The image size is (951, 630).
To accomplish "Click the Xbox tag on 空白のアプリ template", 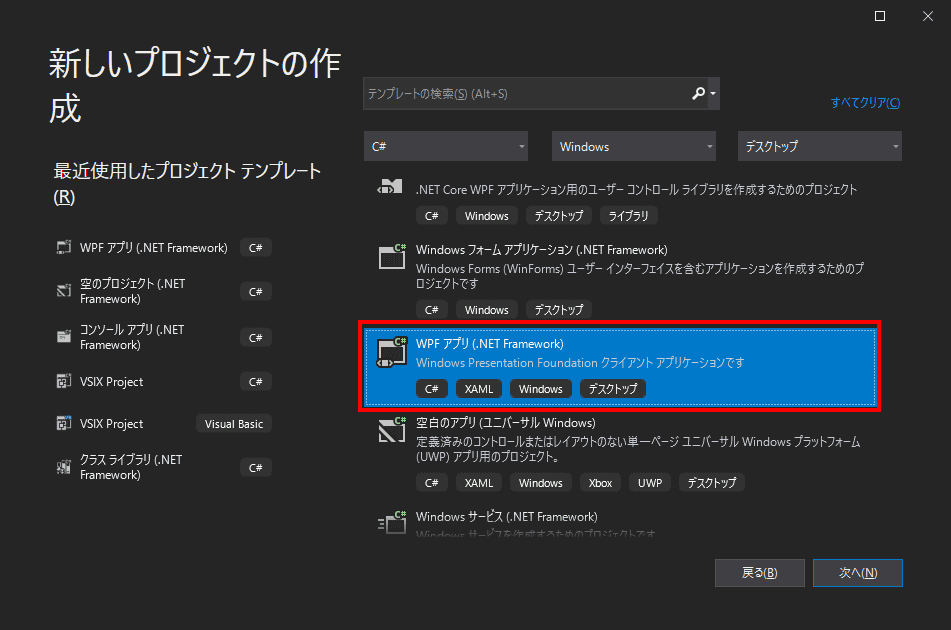I will 600,483.
